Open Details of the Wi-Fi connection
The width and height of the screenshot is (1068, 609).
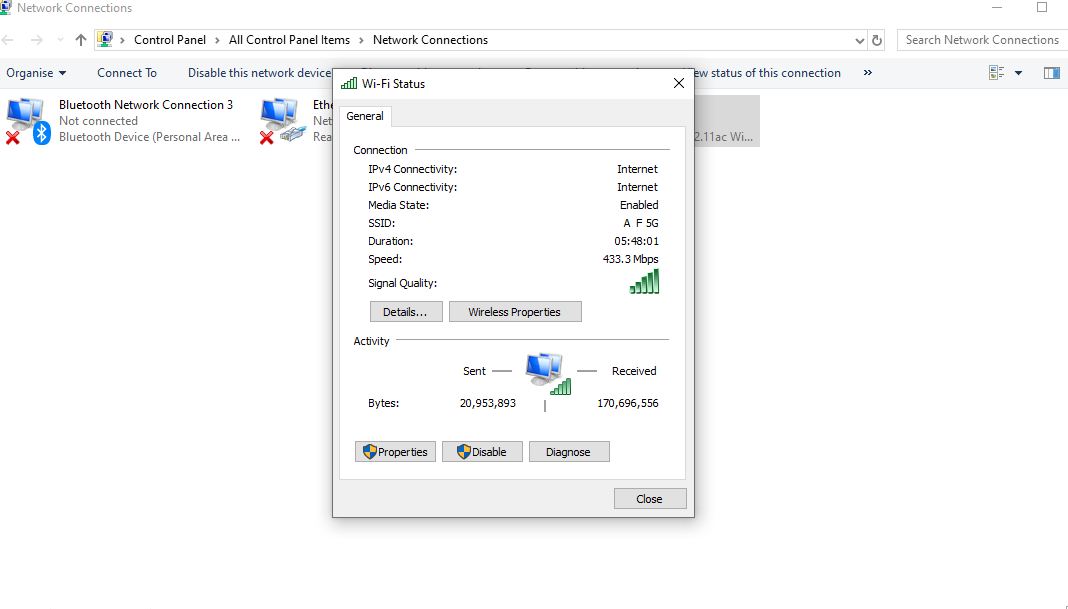406,311
